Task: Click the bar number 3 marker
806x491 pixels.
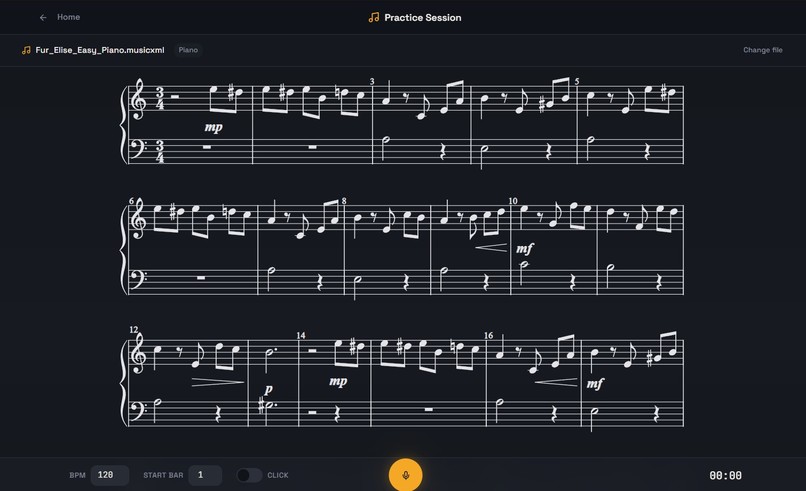Action: (x=372, y=81)
